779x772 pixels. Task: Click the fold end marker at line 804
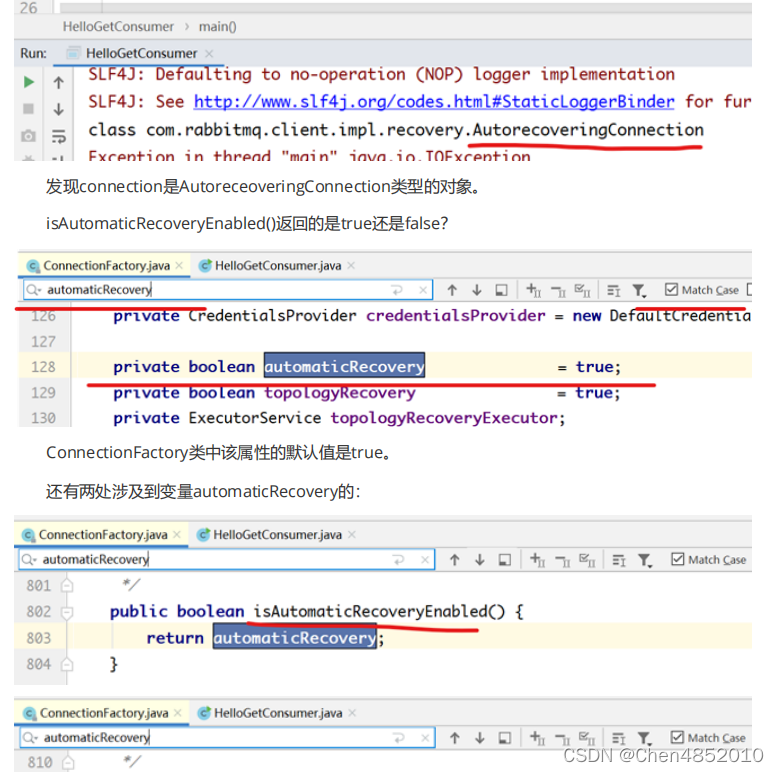pos(67,664)
